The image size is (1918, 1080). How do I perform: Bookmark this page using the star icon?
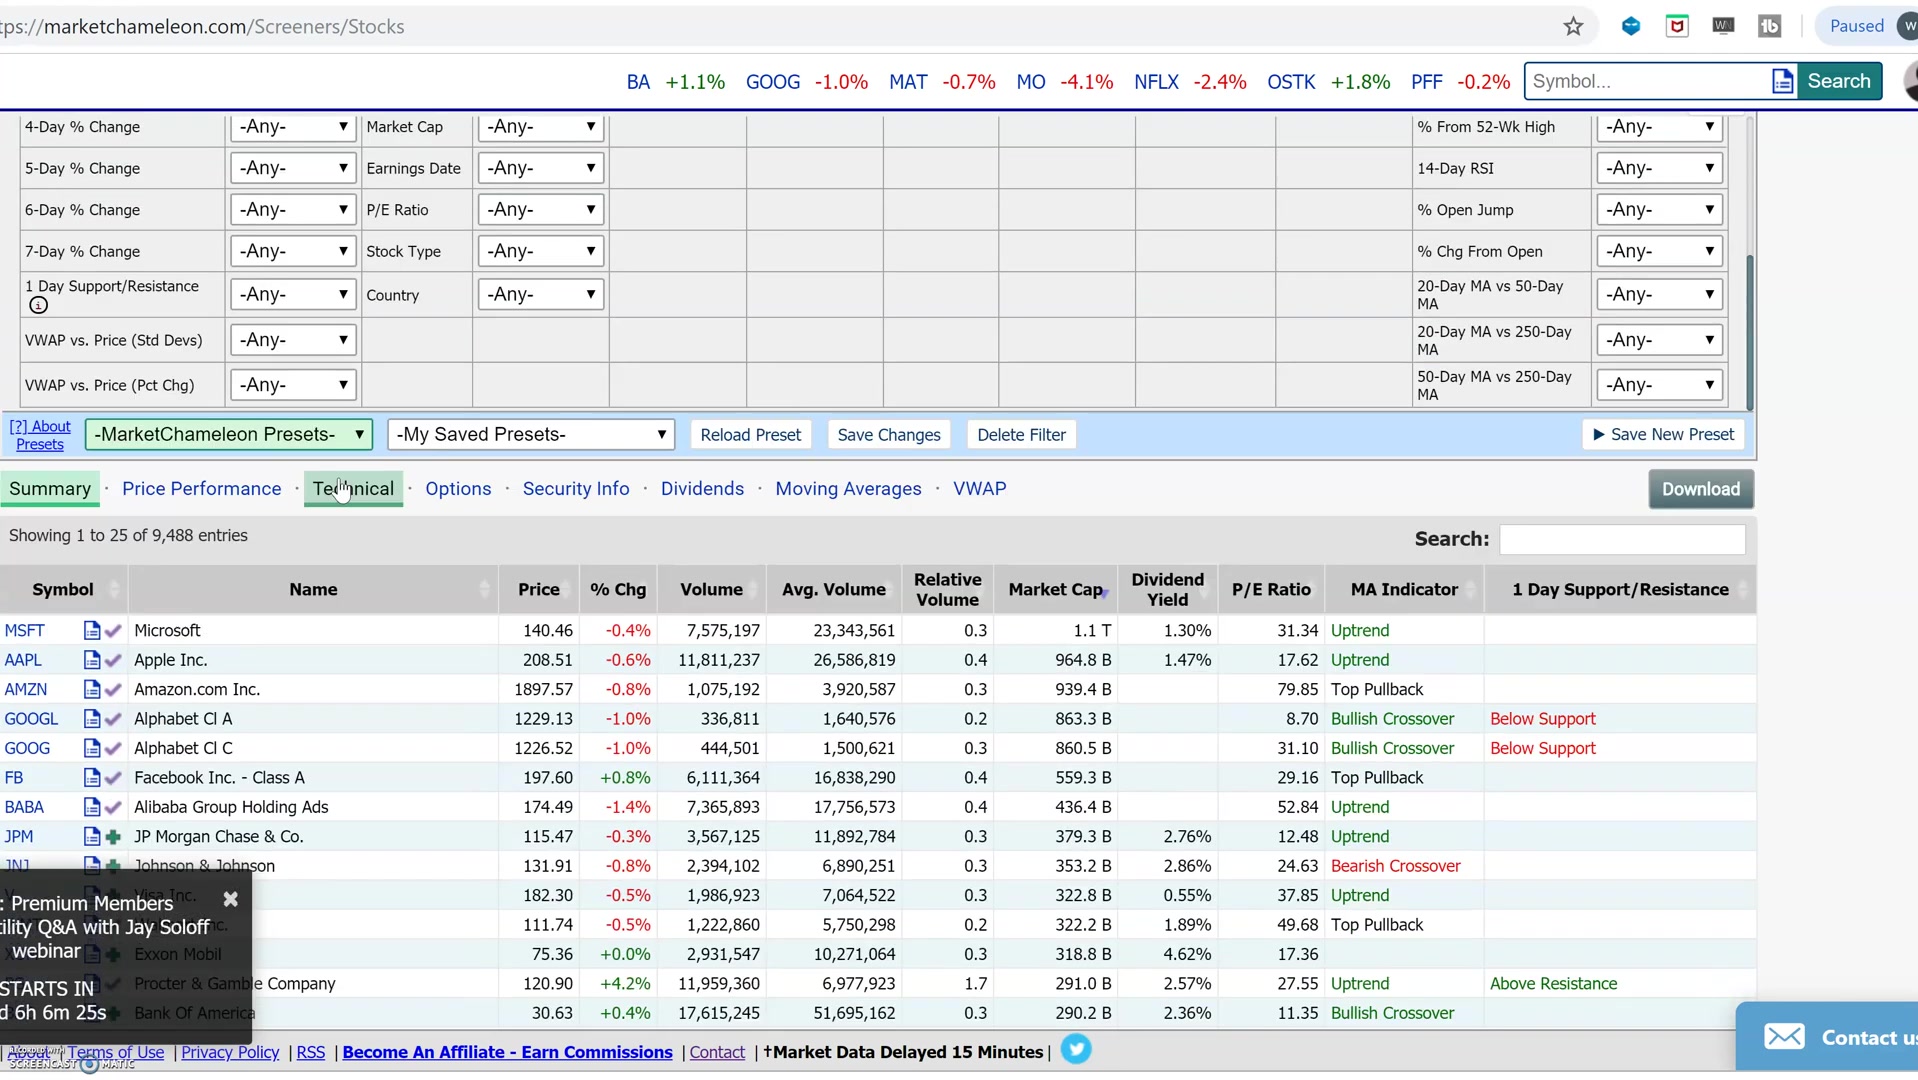pos(1573,26)
